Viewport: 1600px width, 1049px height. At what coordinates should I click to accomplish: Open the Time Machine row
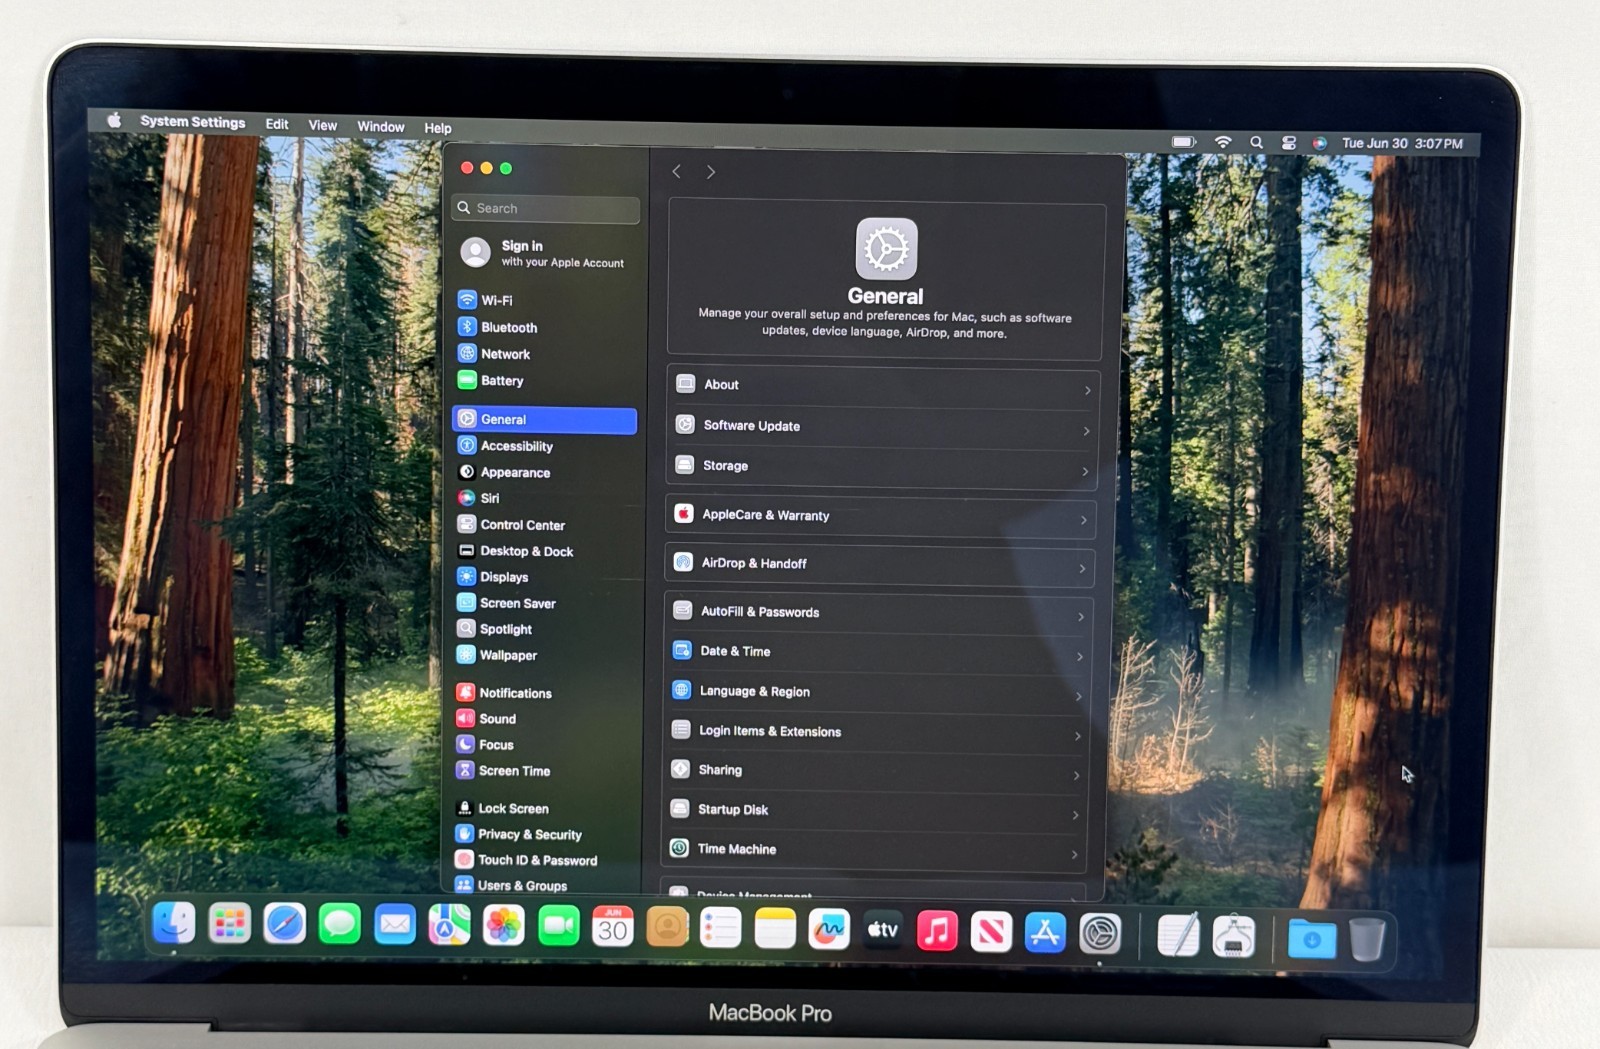point(872,850)
